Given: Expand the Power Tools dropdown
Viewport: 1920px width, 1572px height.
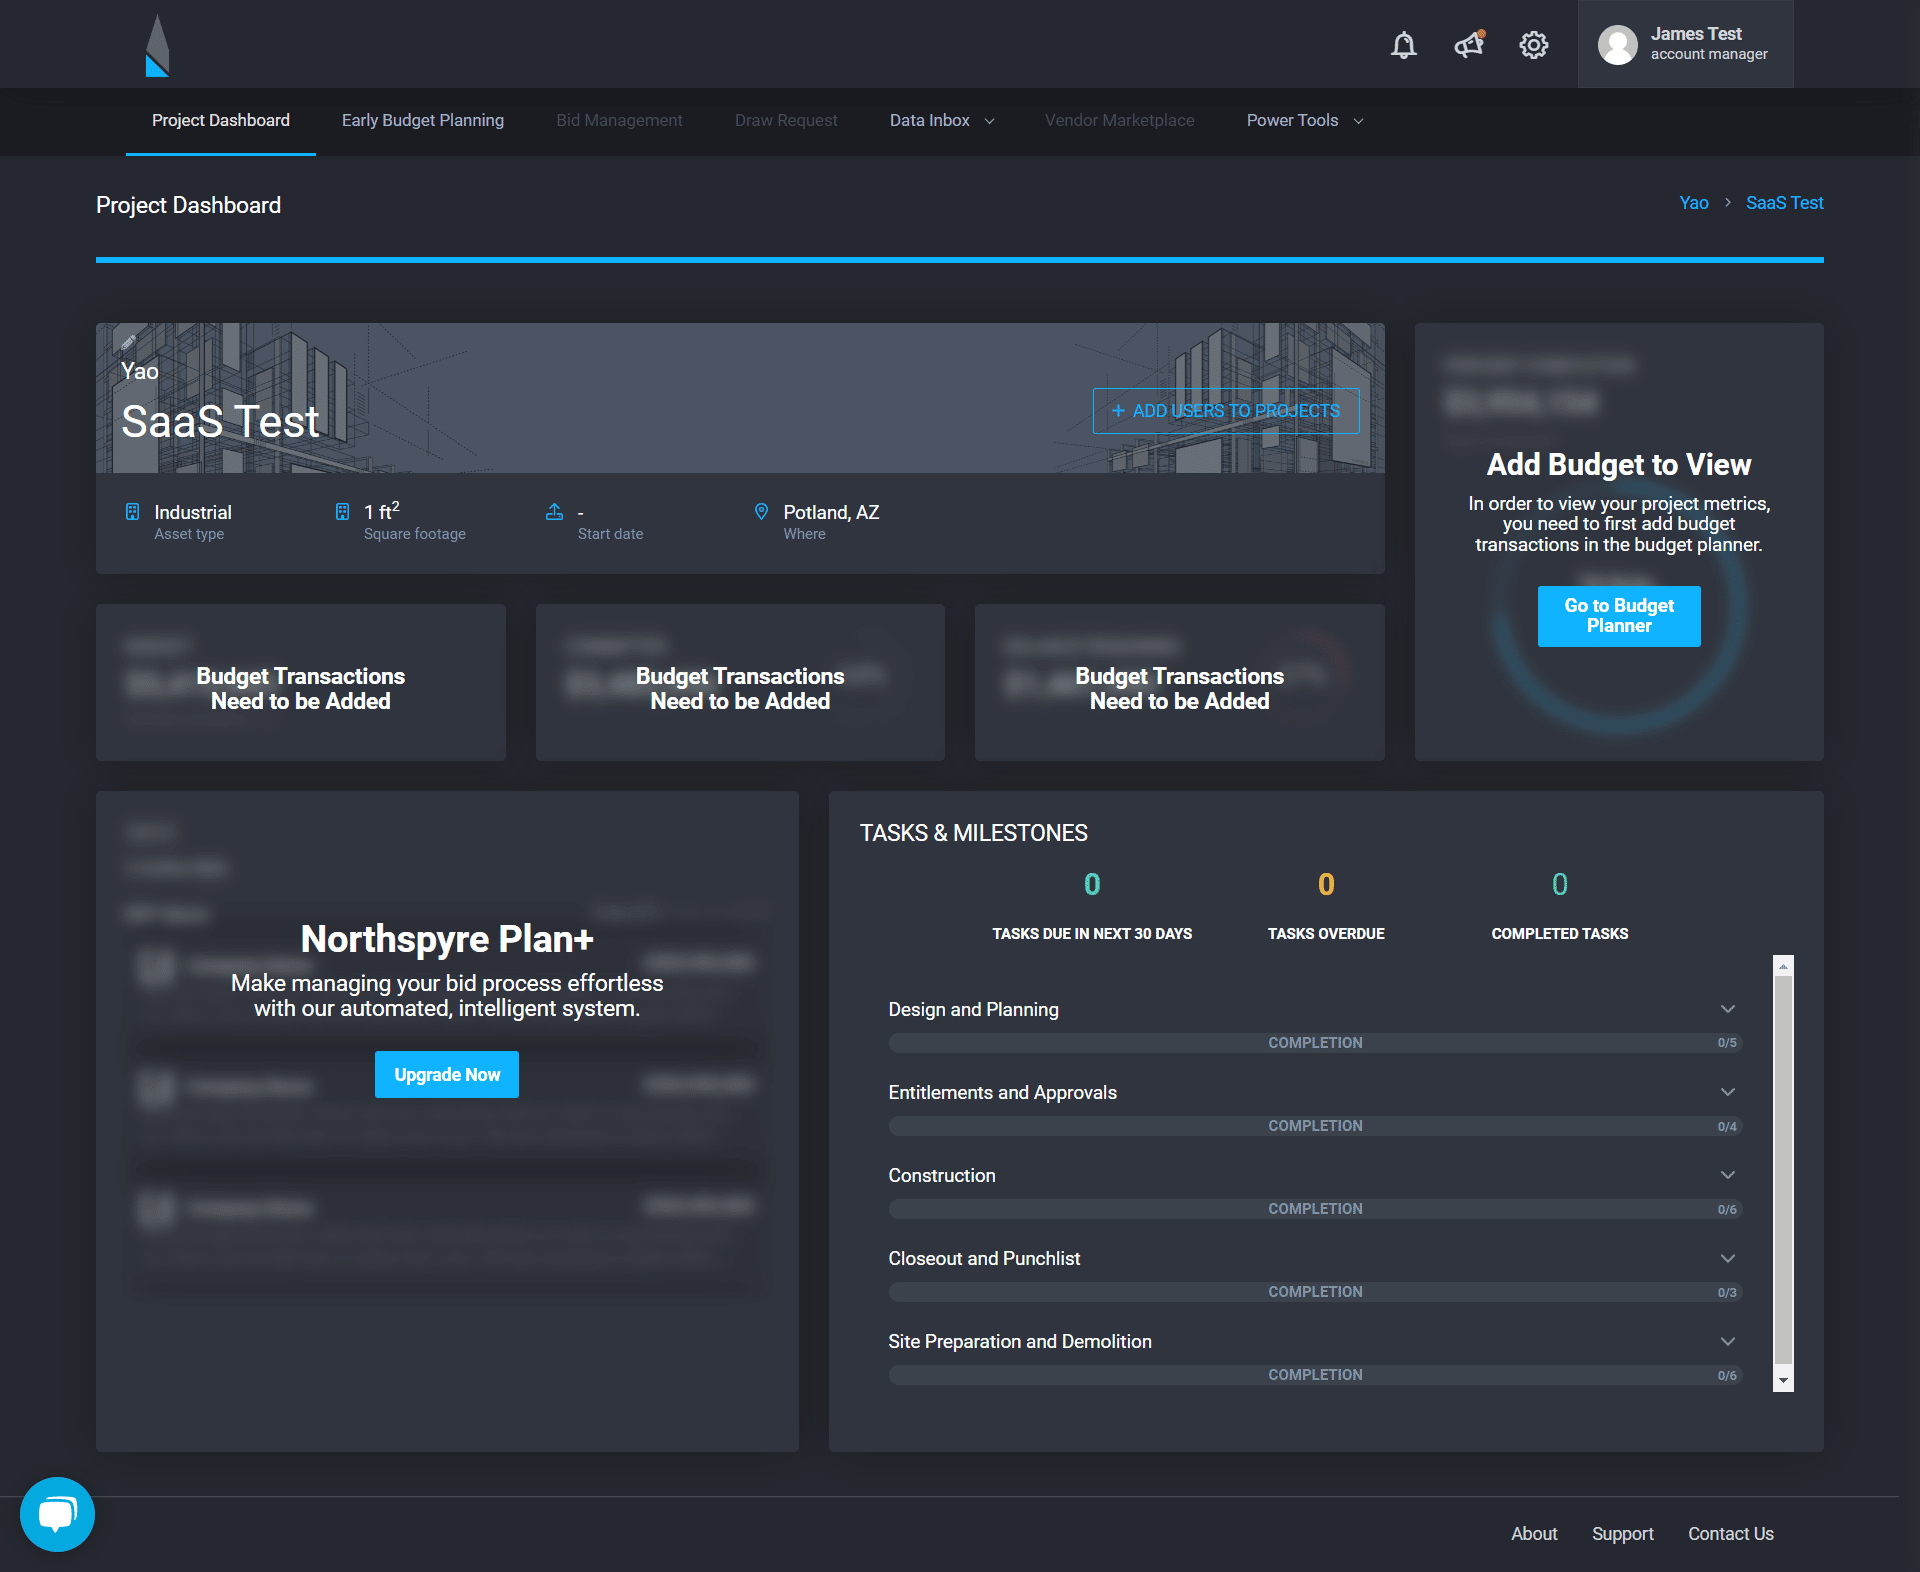Looking at the screenshot, I should click(1305, 120).
